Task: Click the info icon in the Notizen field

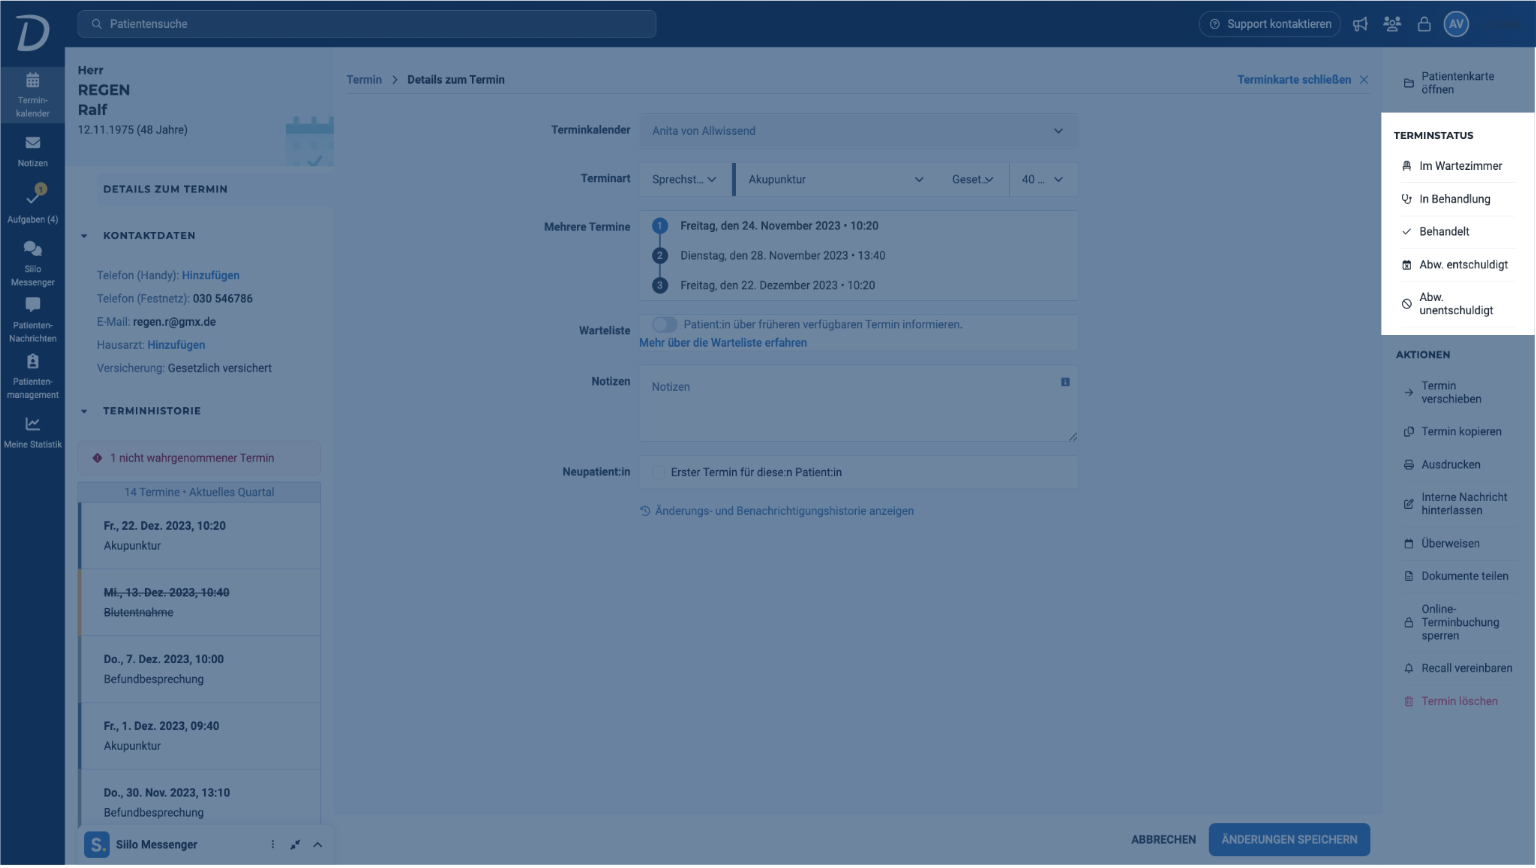Action: click(x=1065, y=382)
